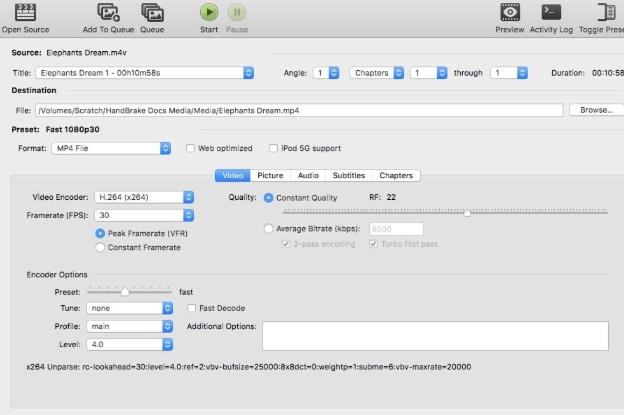Viewport: 624px width, 415px height.
Task: Open the Format dropdown (MP4 File)
Action: point(111,148)
